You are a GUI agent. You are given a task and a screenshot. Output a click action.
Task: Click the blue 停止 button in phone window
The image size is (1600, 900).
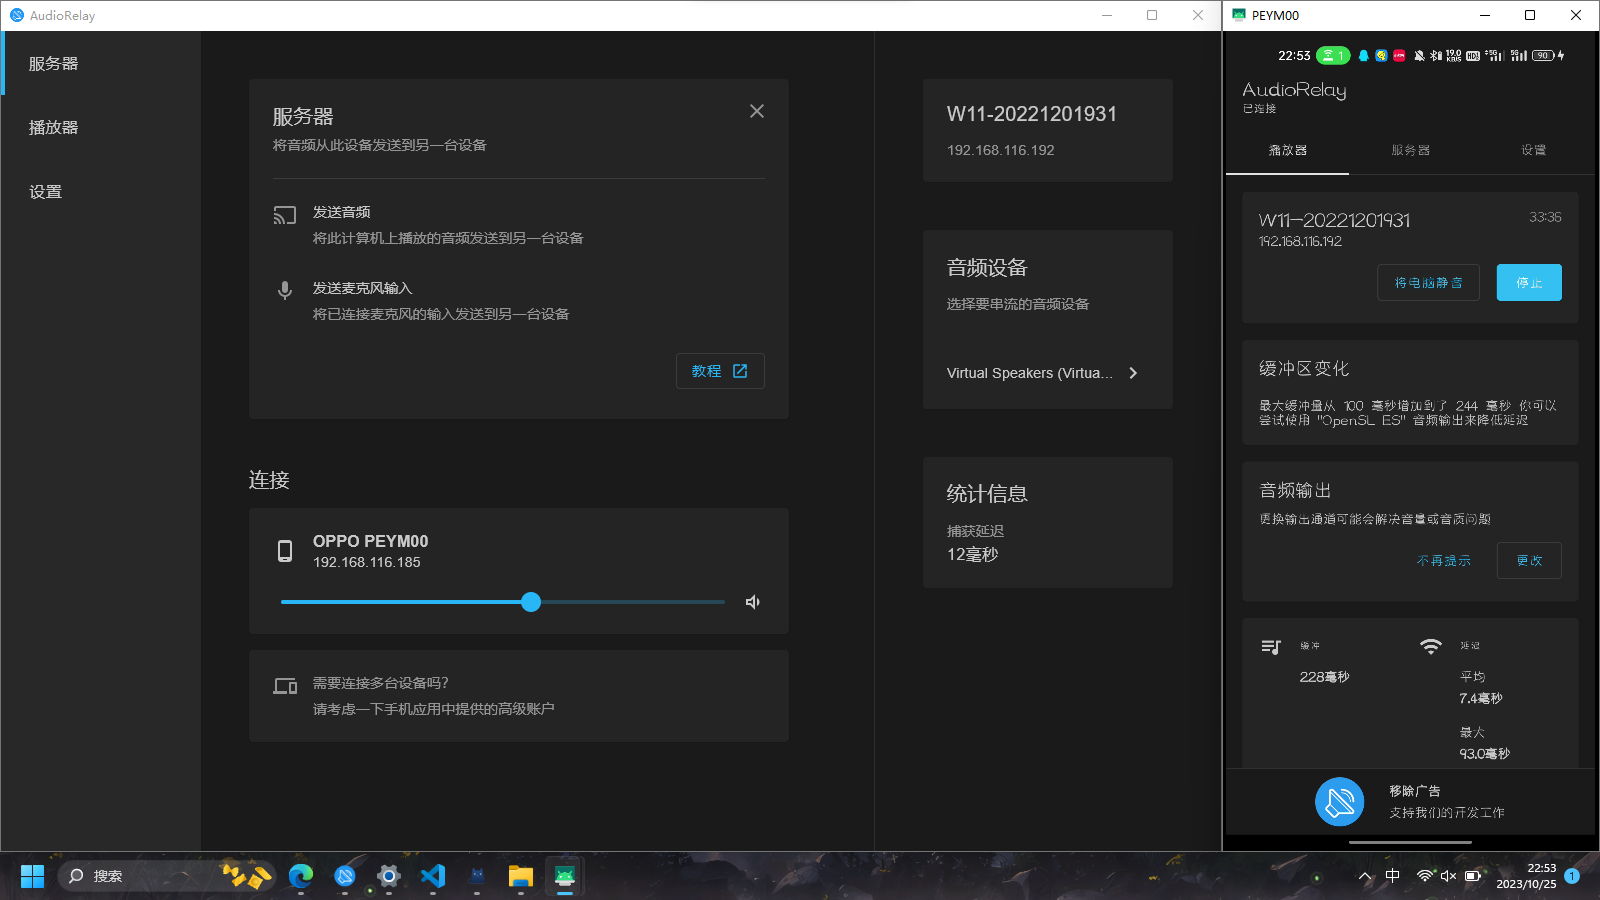tap(1529, 283)
